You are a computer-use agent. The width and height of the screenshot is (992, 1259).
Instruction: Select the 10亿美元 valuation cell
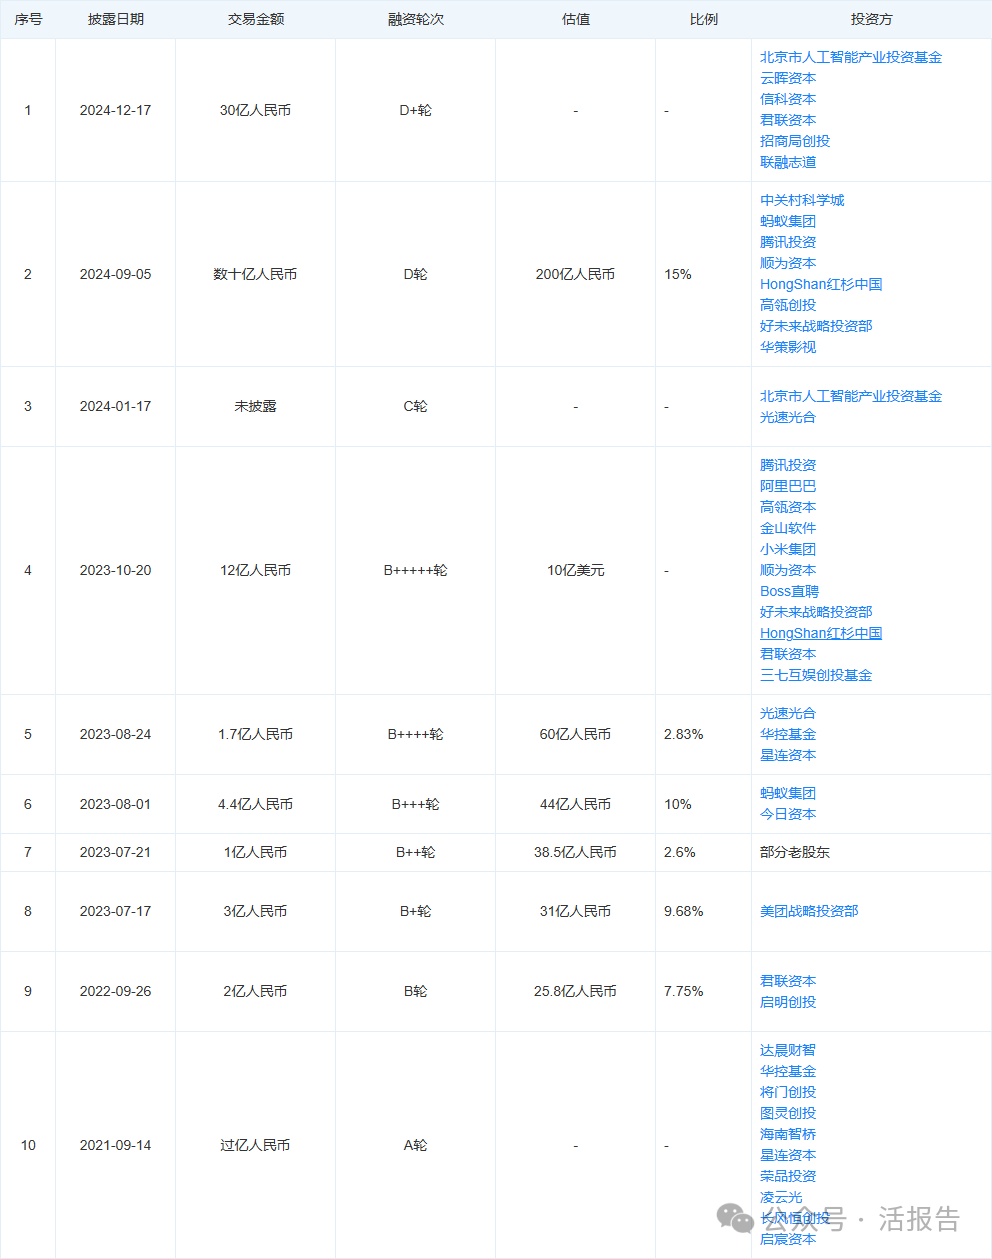coord(576,570)
